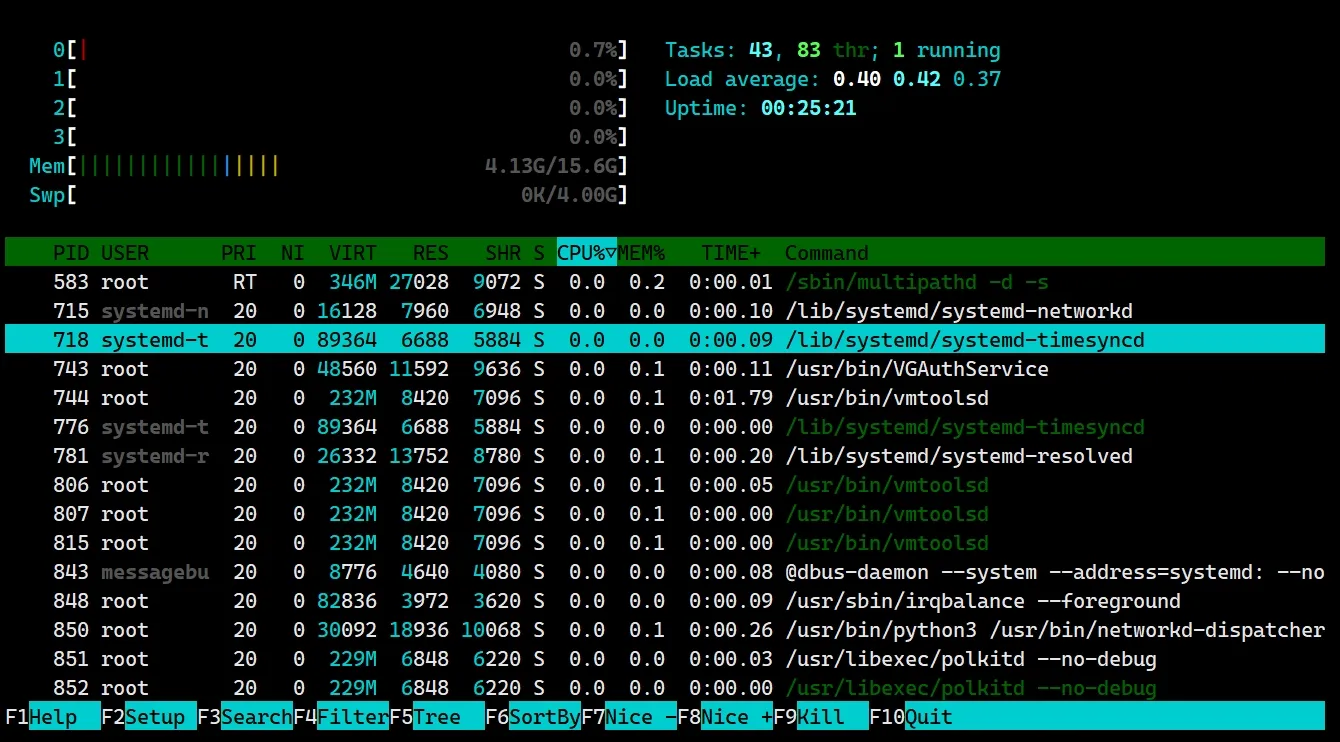Click the PID column header
1340x742 pixels.
(70, 253)
